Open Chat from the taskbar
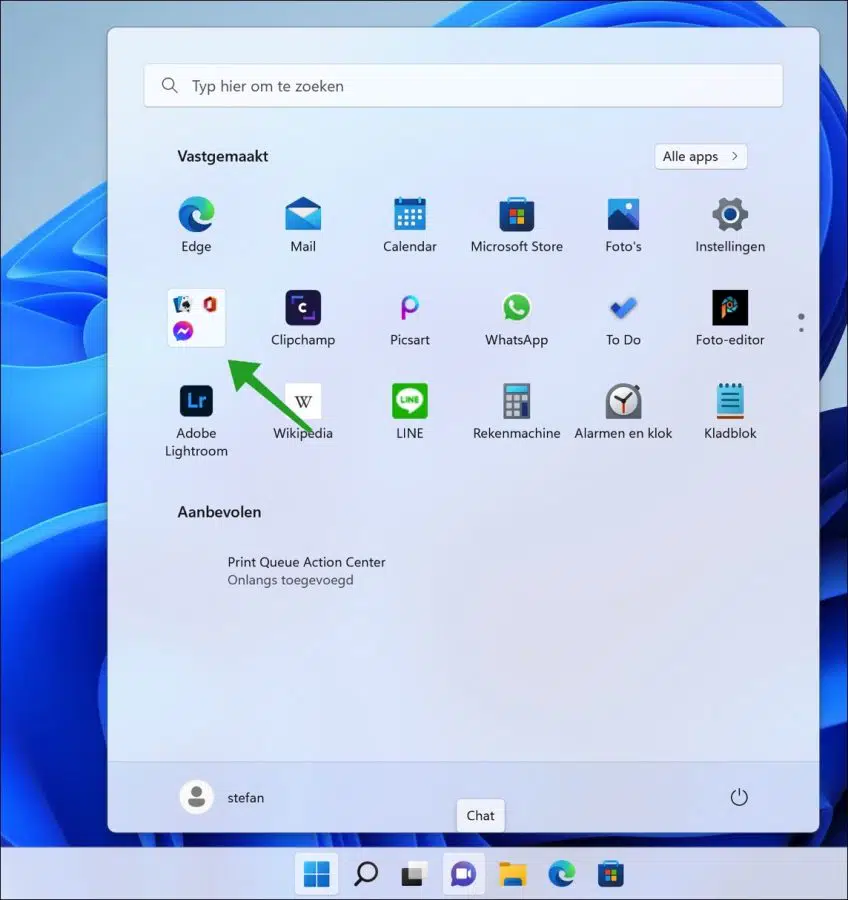 pos(463,874)
